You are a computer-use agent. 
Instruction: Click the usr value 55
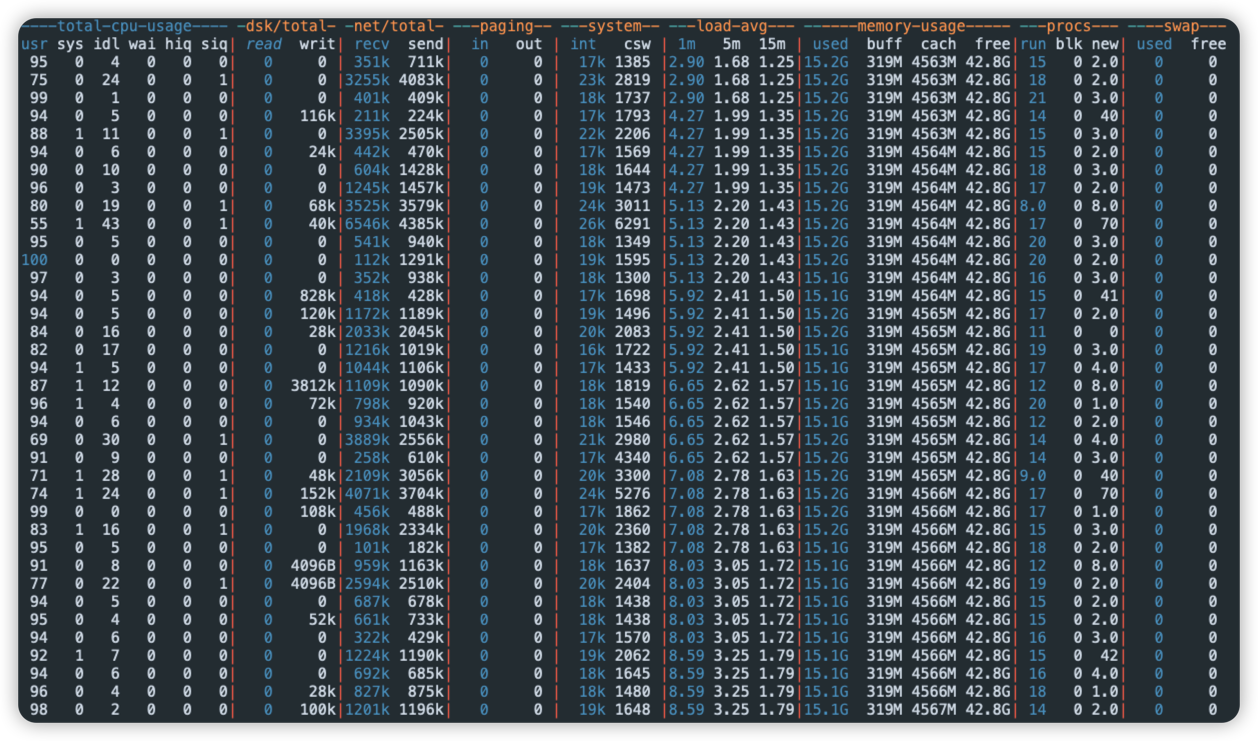coord(38,224)
